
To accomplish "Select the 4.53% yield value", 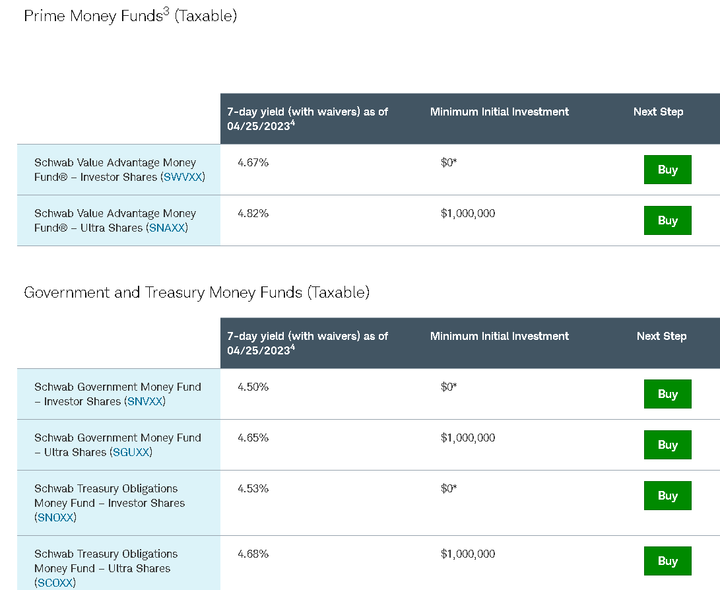I will click(x=253, y=489).
